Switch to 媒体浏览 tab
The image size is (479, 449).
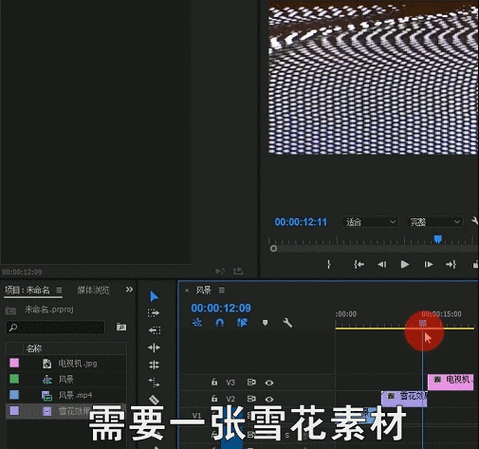[93, 290]
